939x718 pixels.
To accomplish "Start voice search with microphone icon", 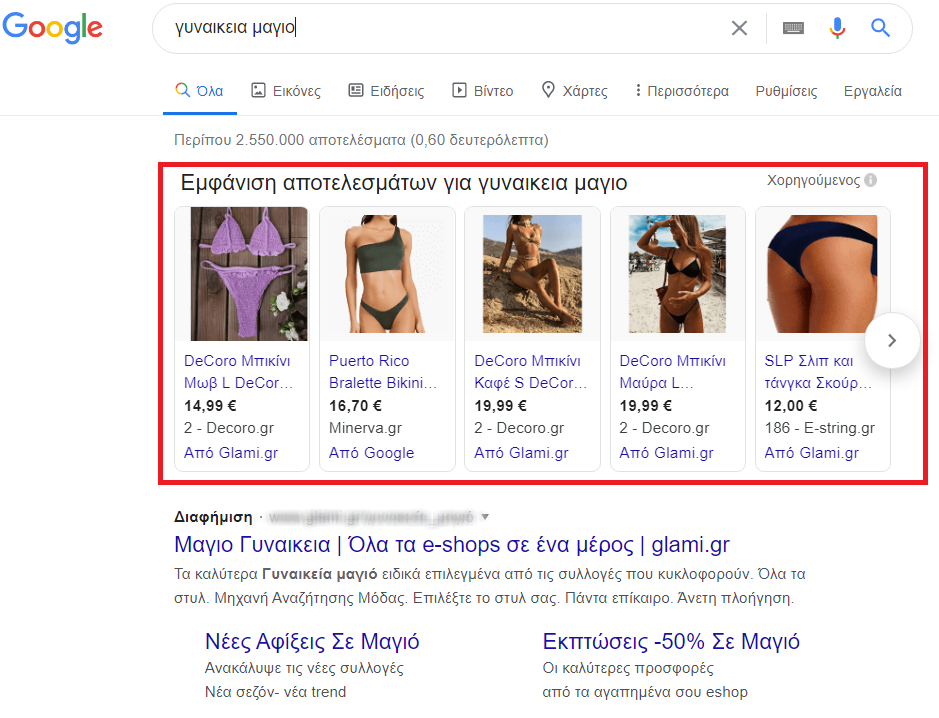I will click(x=837, y=28).
